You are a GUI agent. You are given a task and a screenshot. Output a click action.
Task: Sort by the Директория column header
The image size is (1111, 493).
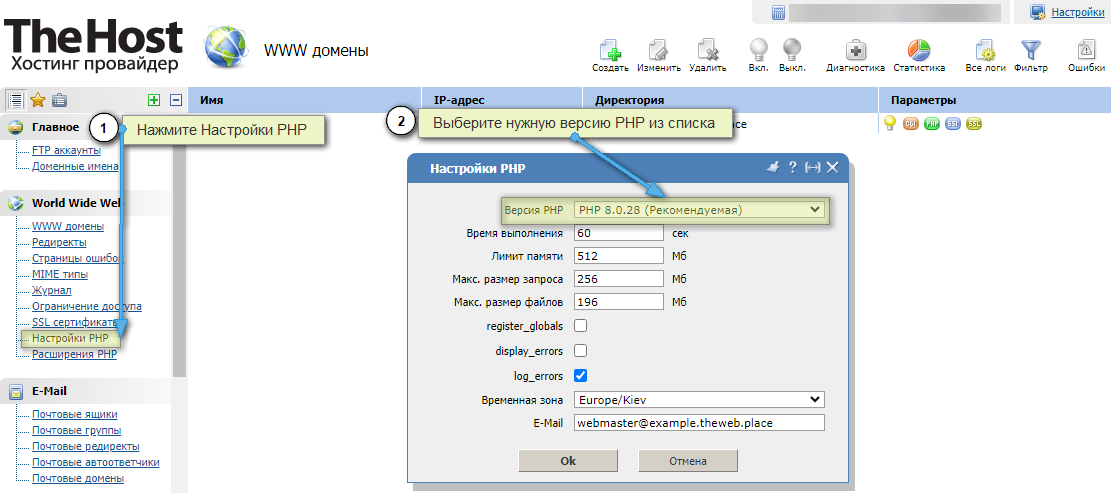tap(731, 100)
